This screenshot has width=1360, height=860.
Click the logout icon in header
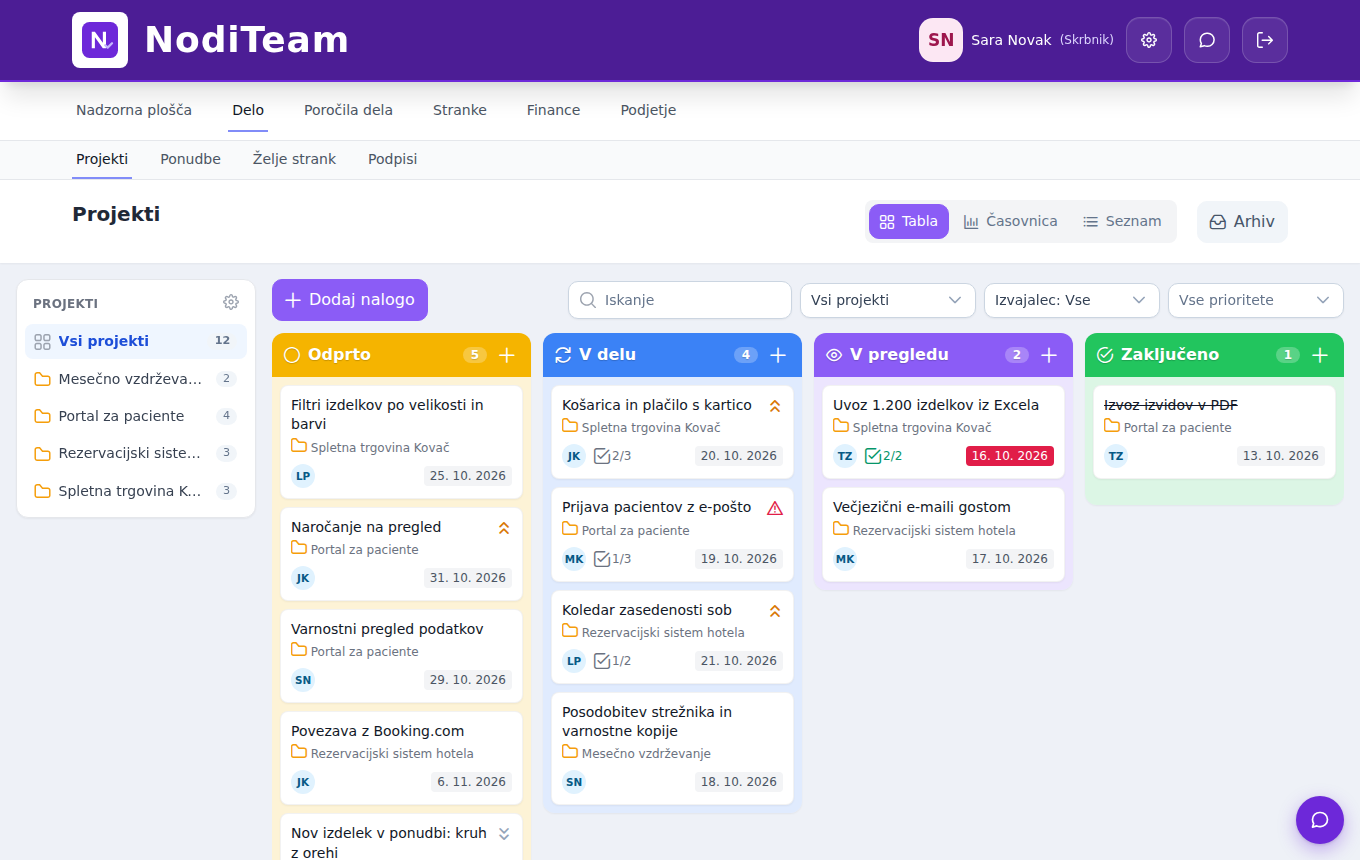coord(1265,40)
